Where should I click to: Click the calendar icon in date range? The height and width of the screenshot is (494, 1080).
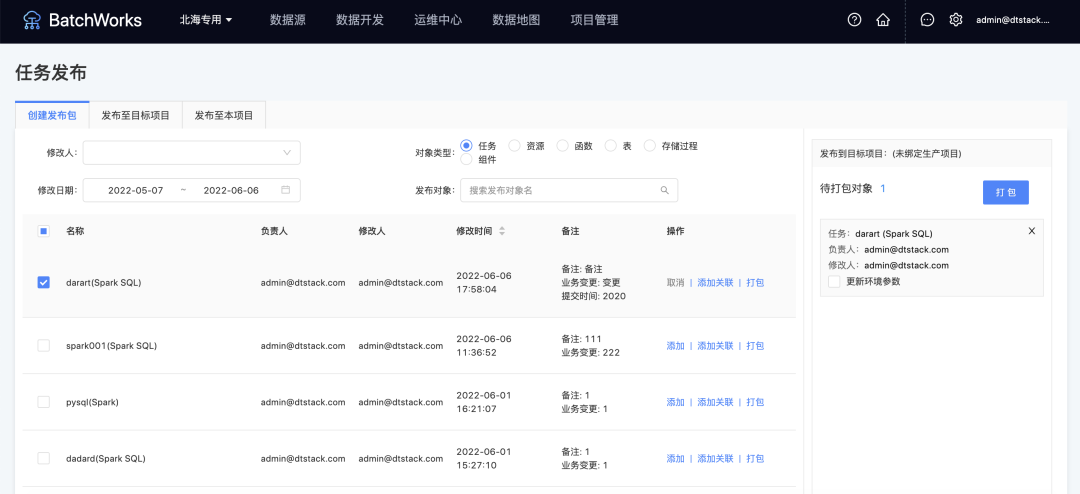point(286,190)
